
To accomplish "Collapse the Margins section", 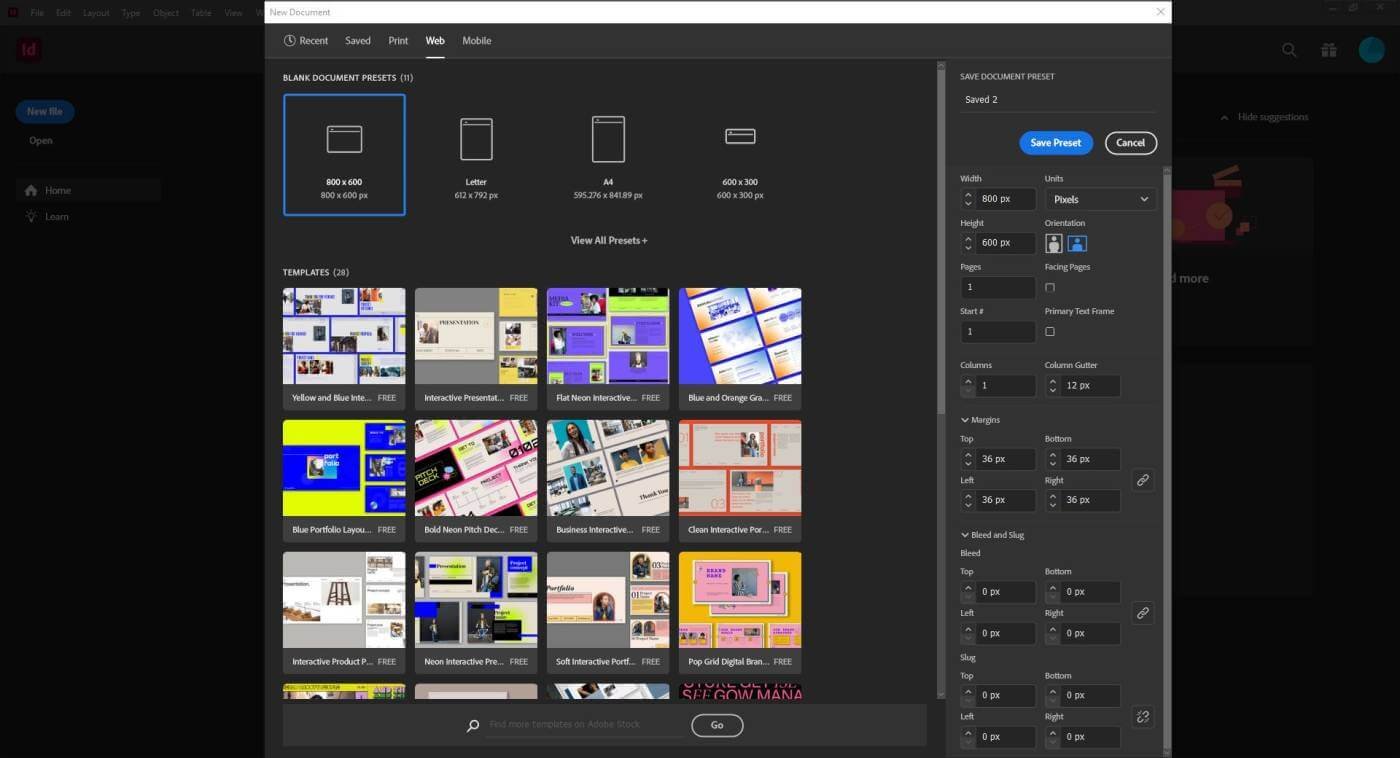I will tap(980, 420).
